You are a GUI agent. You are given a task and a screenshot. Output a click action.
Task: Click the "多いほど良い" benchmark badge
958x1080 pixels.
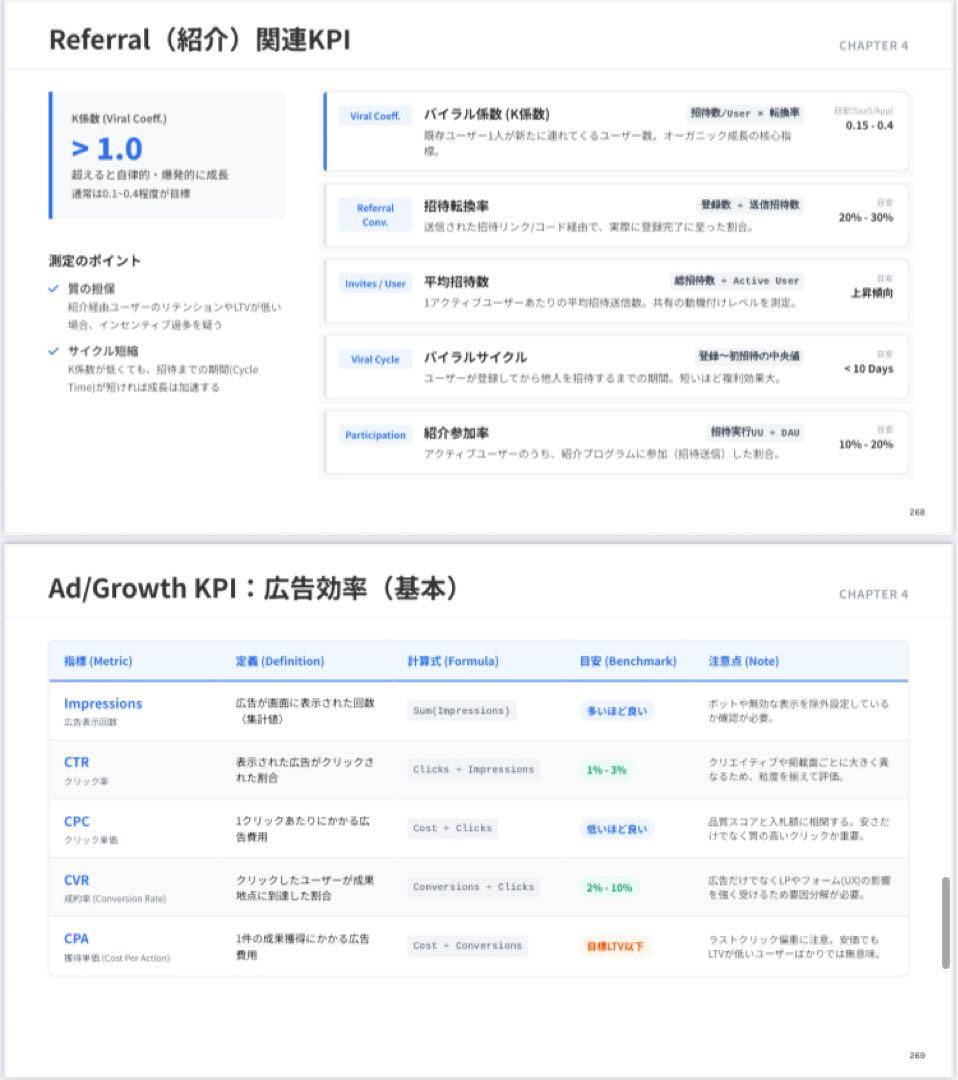(617, 712)
